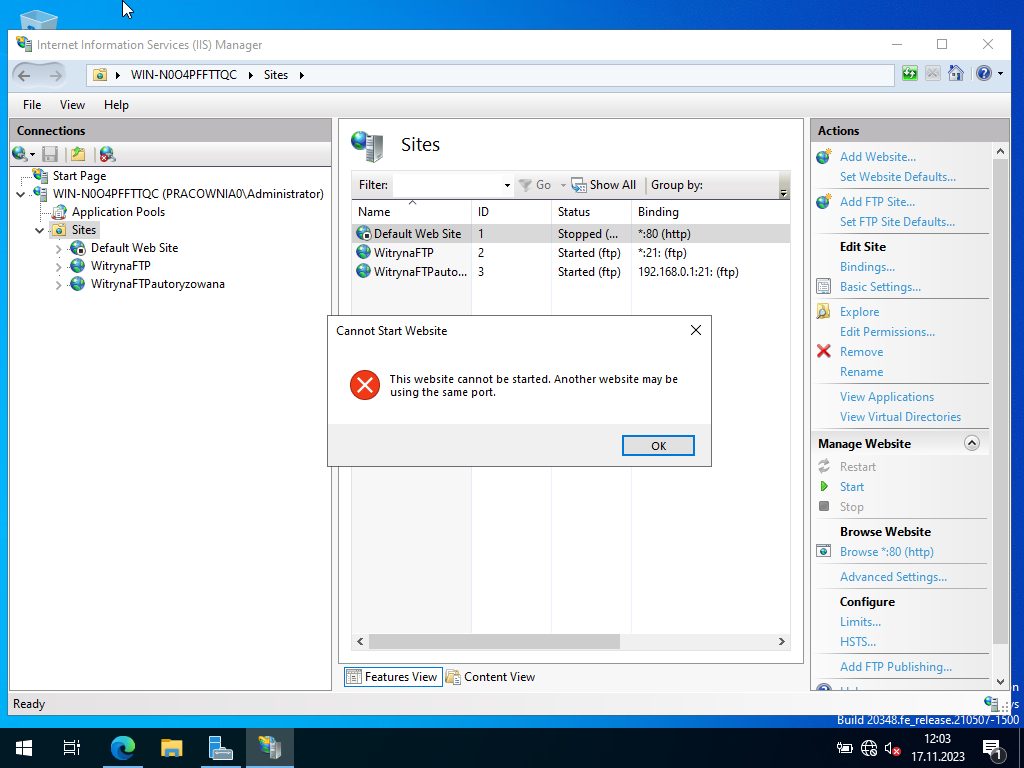Open the View menu
Screen dimensions: 1024x768
(72, 104)
